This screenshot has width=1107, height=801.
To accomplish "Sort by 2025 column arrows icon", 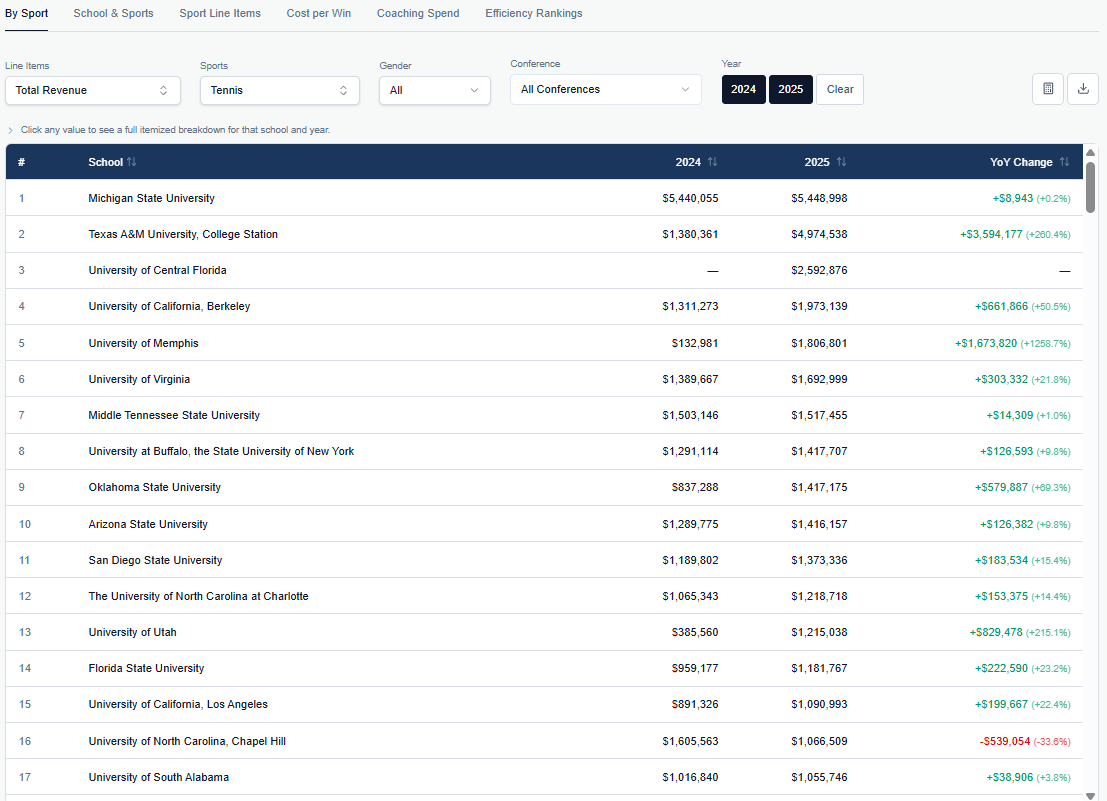I will tap(842, 162).
